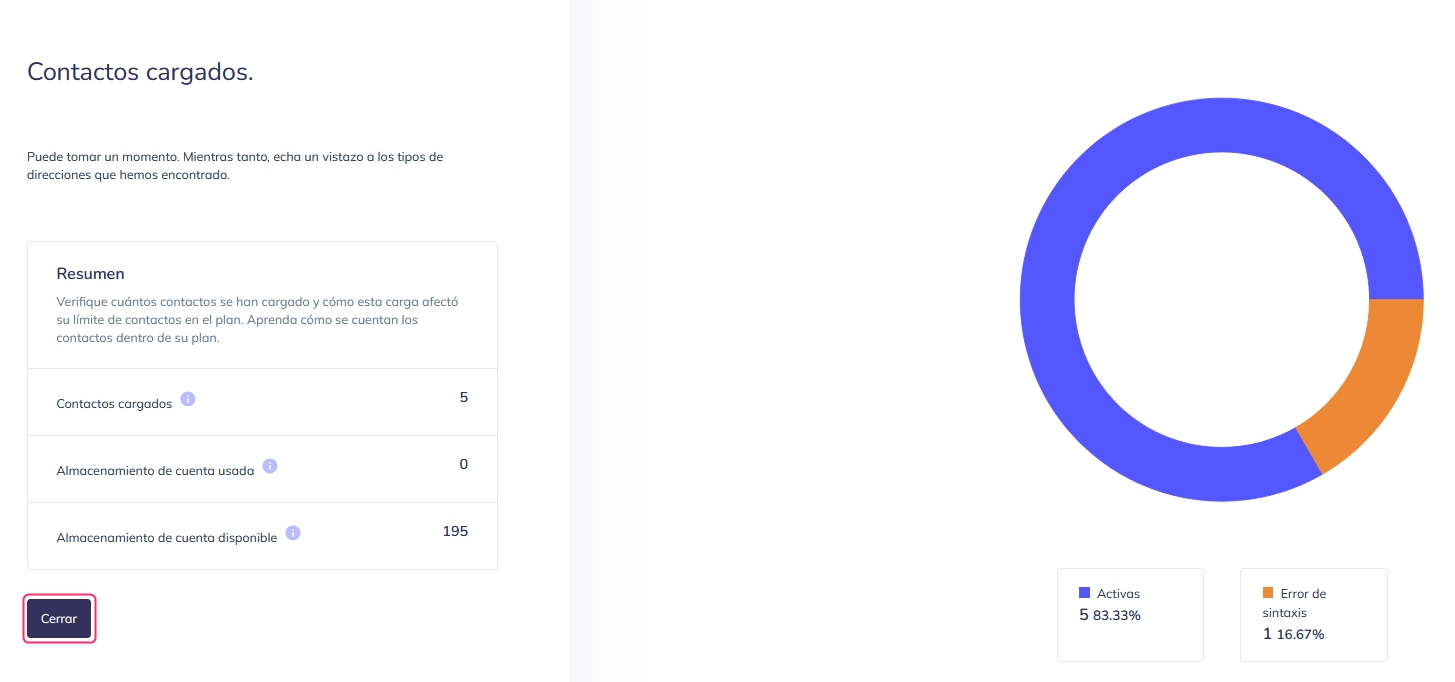Click the 83.33% Activas percentage
1455x682 pixels.
1117,616
